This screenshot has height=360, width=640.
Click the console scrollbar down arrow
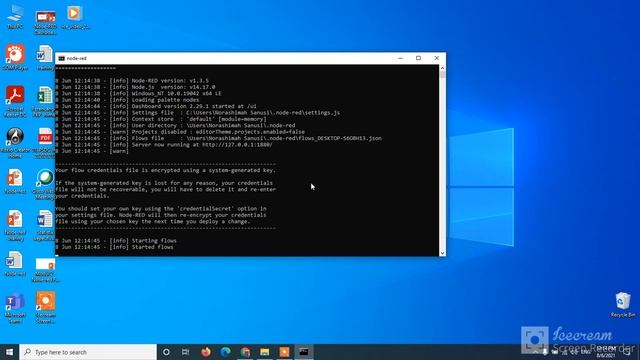click(442, 253)
